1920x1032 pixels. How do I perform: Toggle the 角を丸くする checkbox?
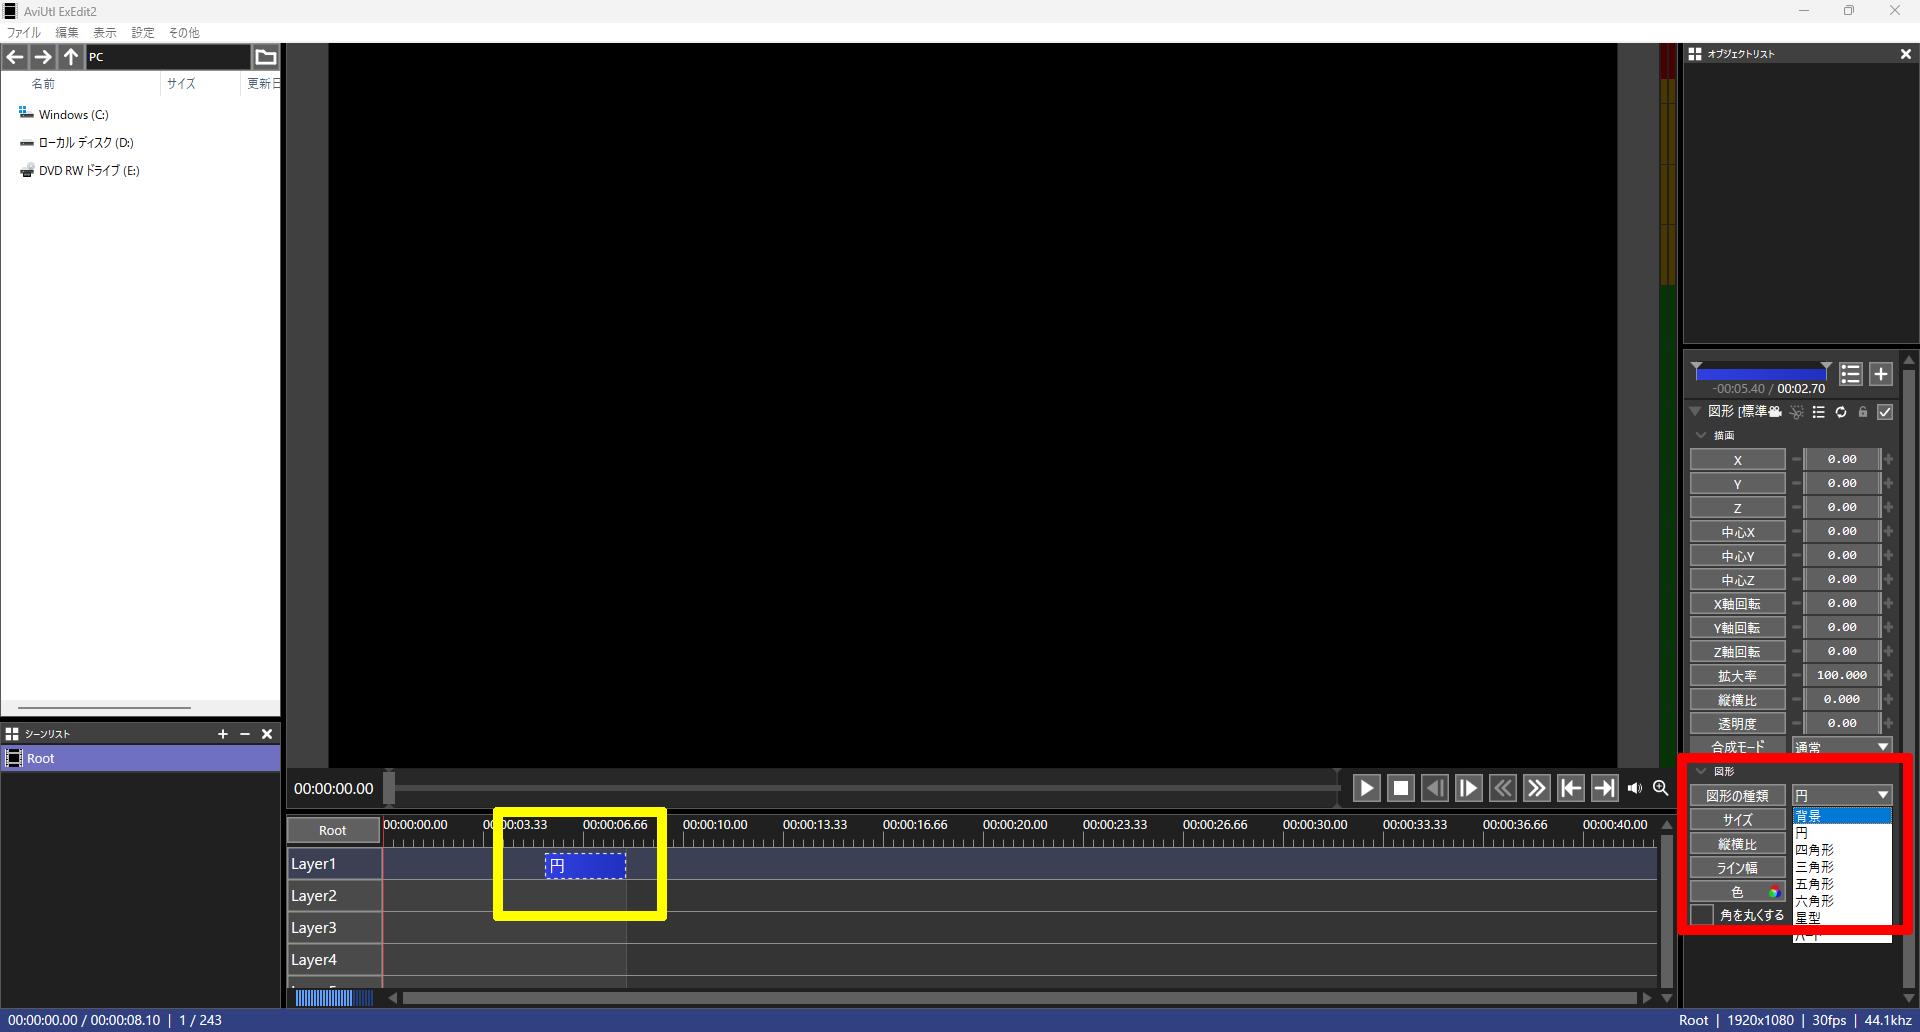[1702, 915]
